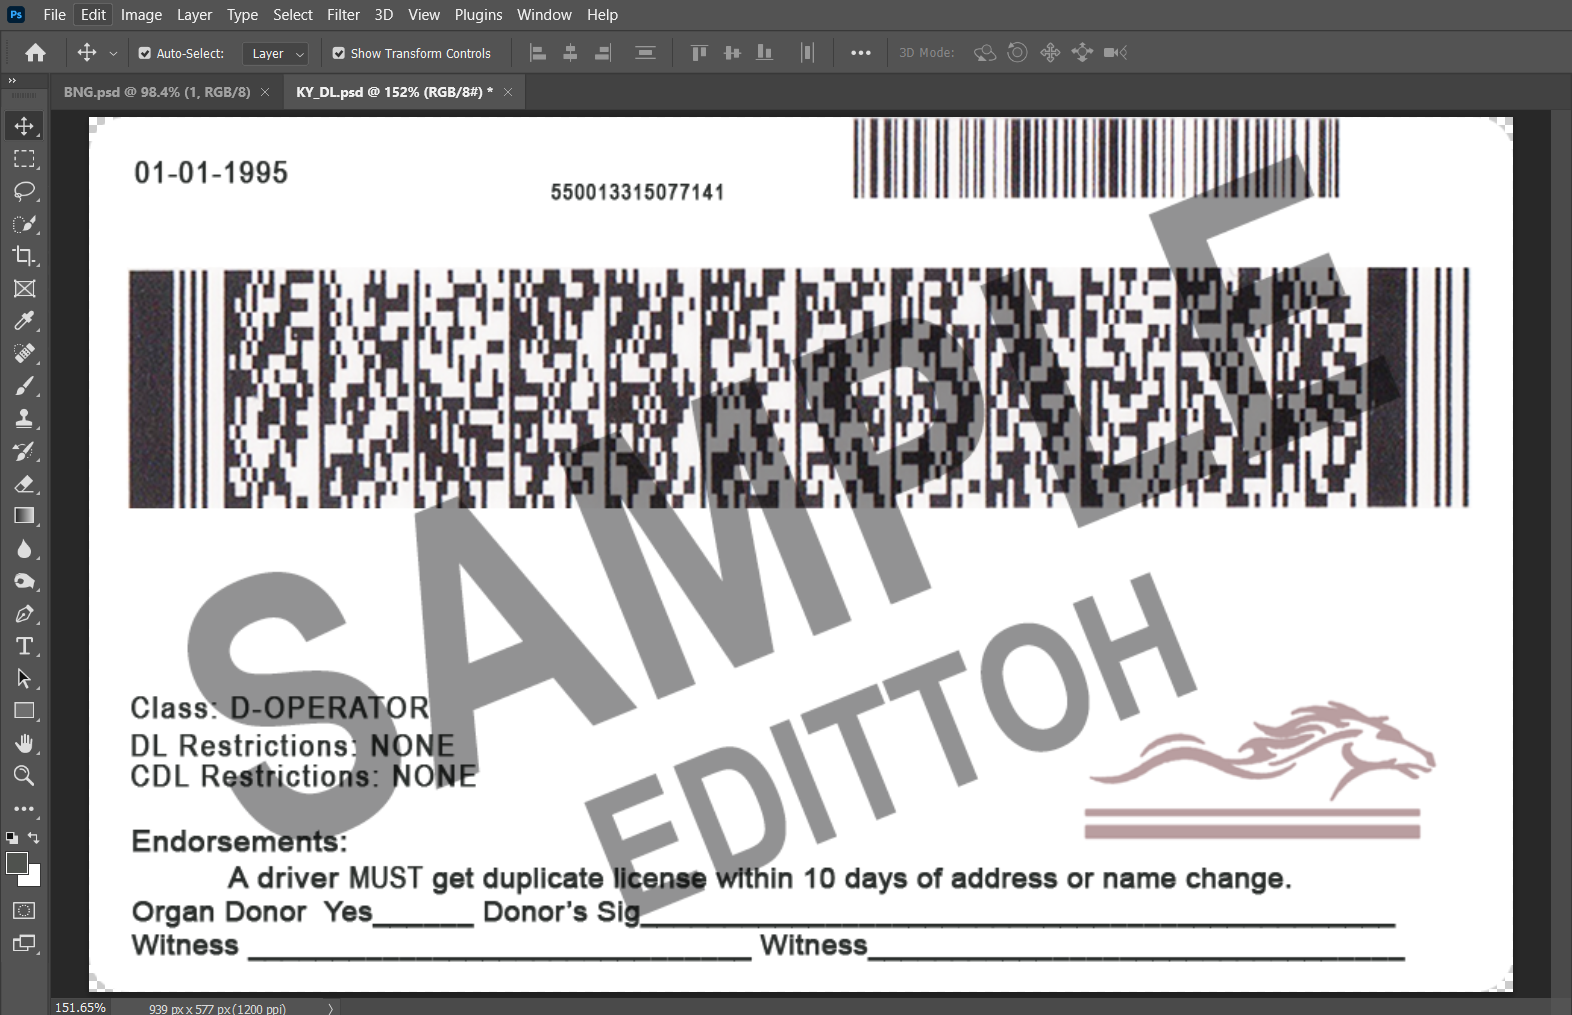
Task: Open the Plugins menu
Action: coord(478,15)
